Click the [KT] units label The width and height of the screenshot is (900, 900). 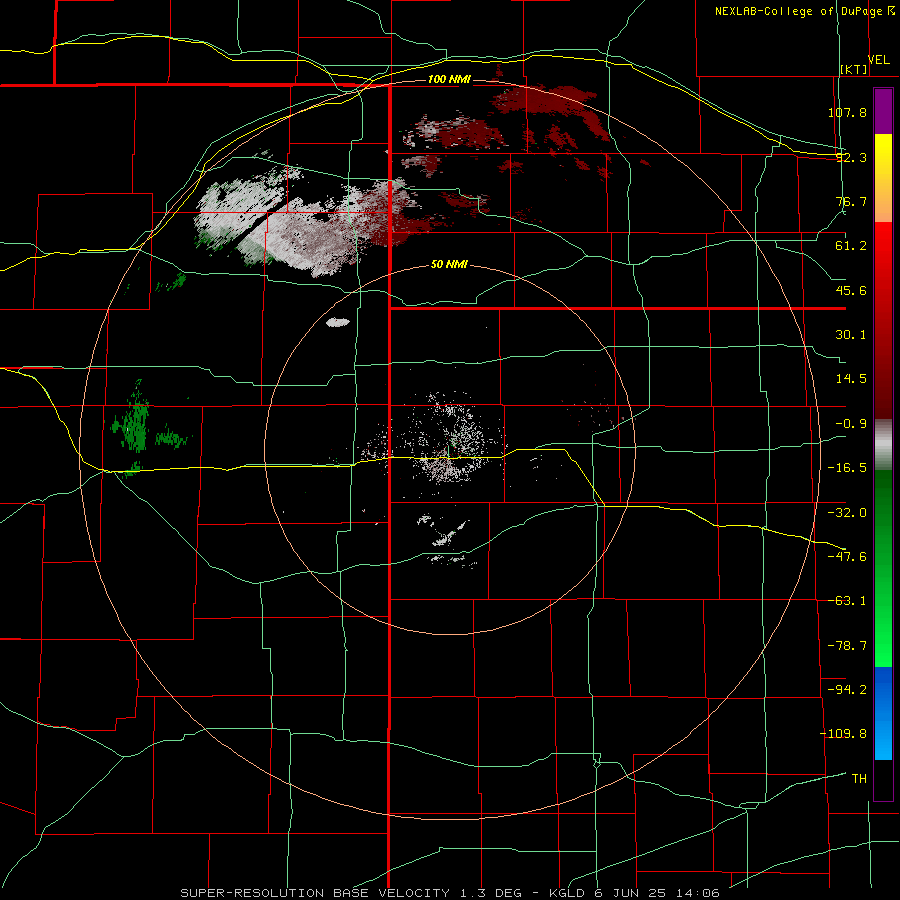pos(854,69)
